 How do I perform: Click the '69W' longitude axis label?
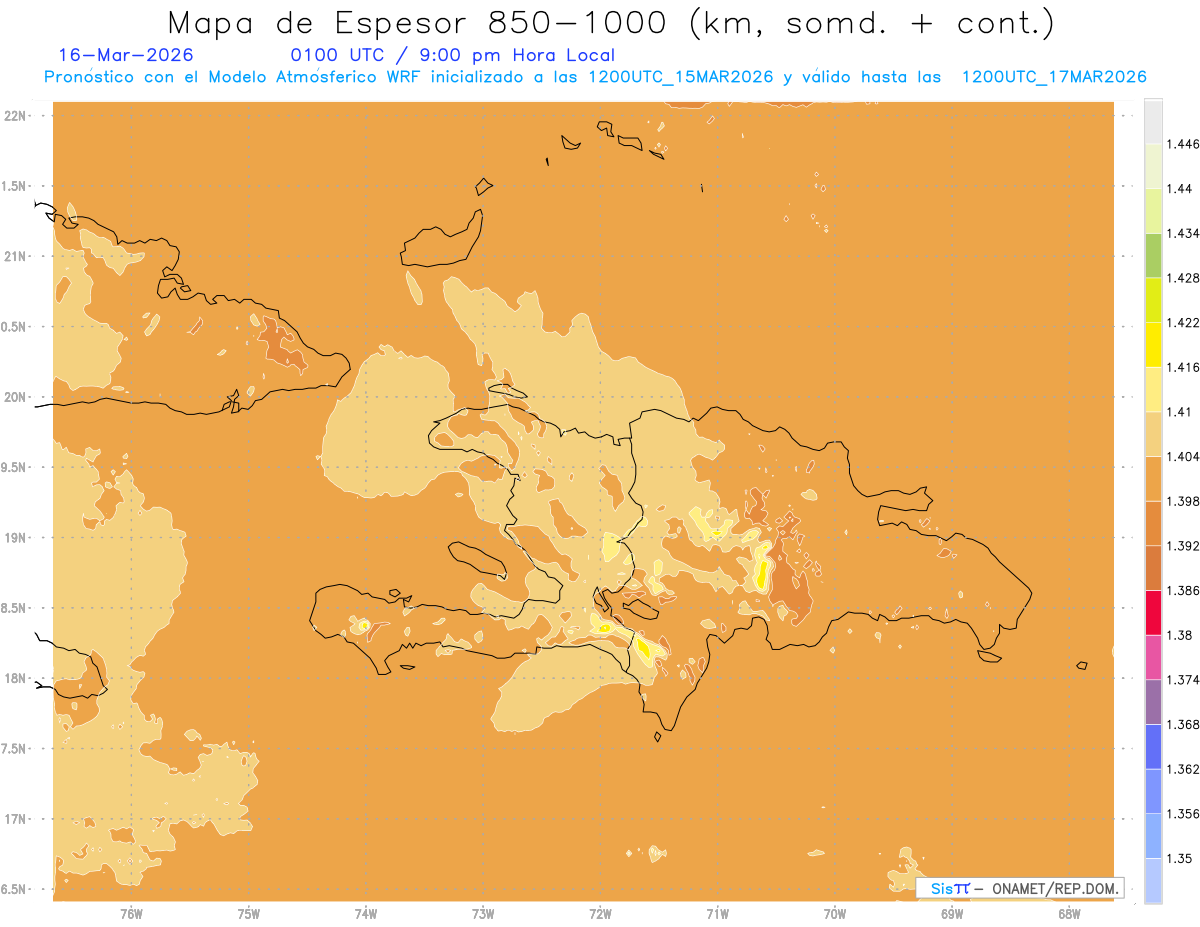952,914
